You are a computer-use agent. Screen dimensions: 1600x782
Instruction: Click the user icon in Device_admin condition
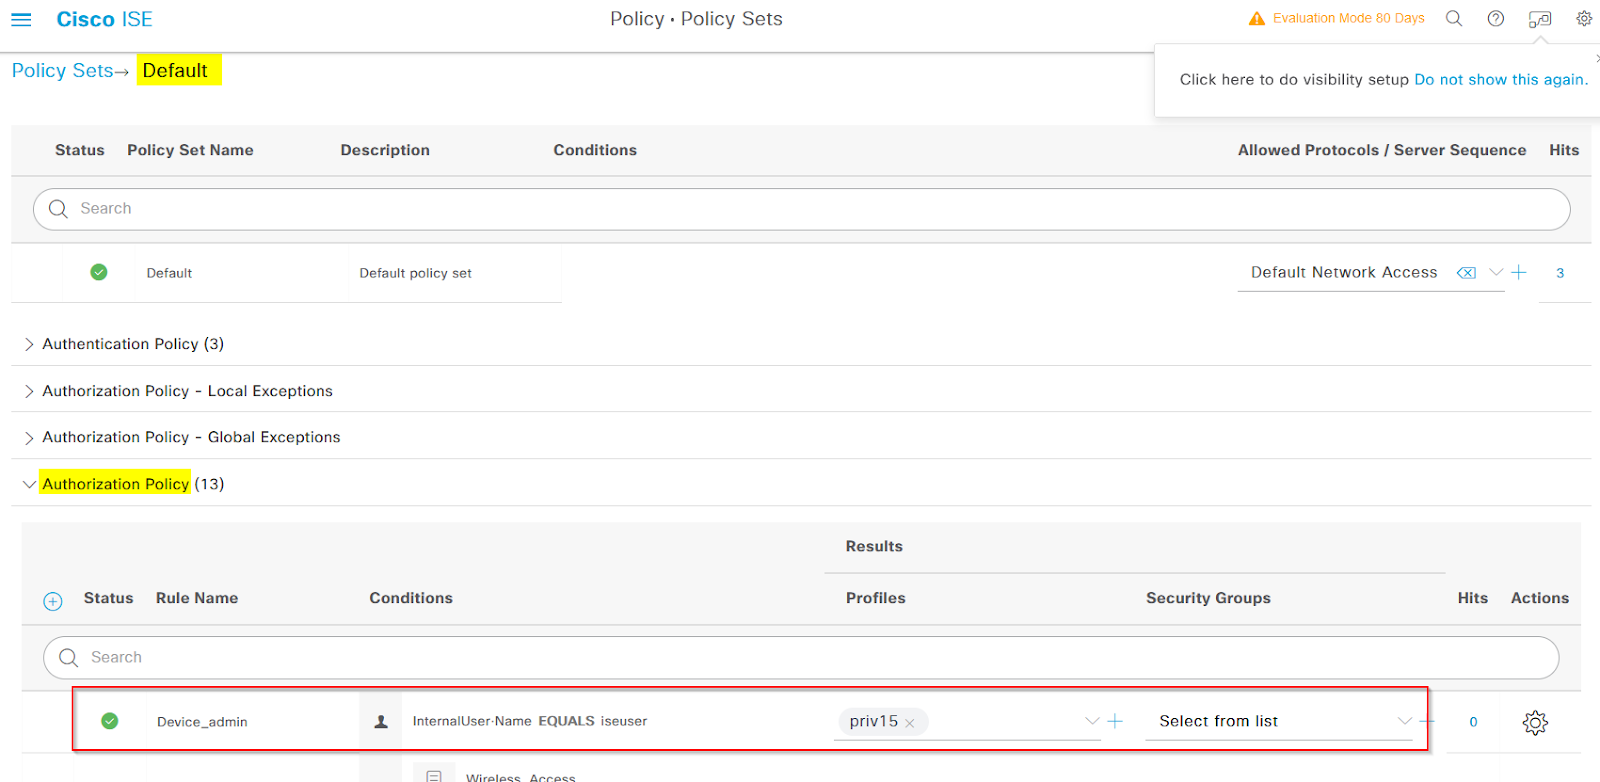pos(381,722)
